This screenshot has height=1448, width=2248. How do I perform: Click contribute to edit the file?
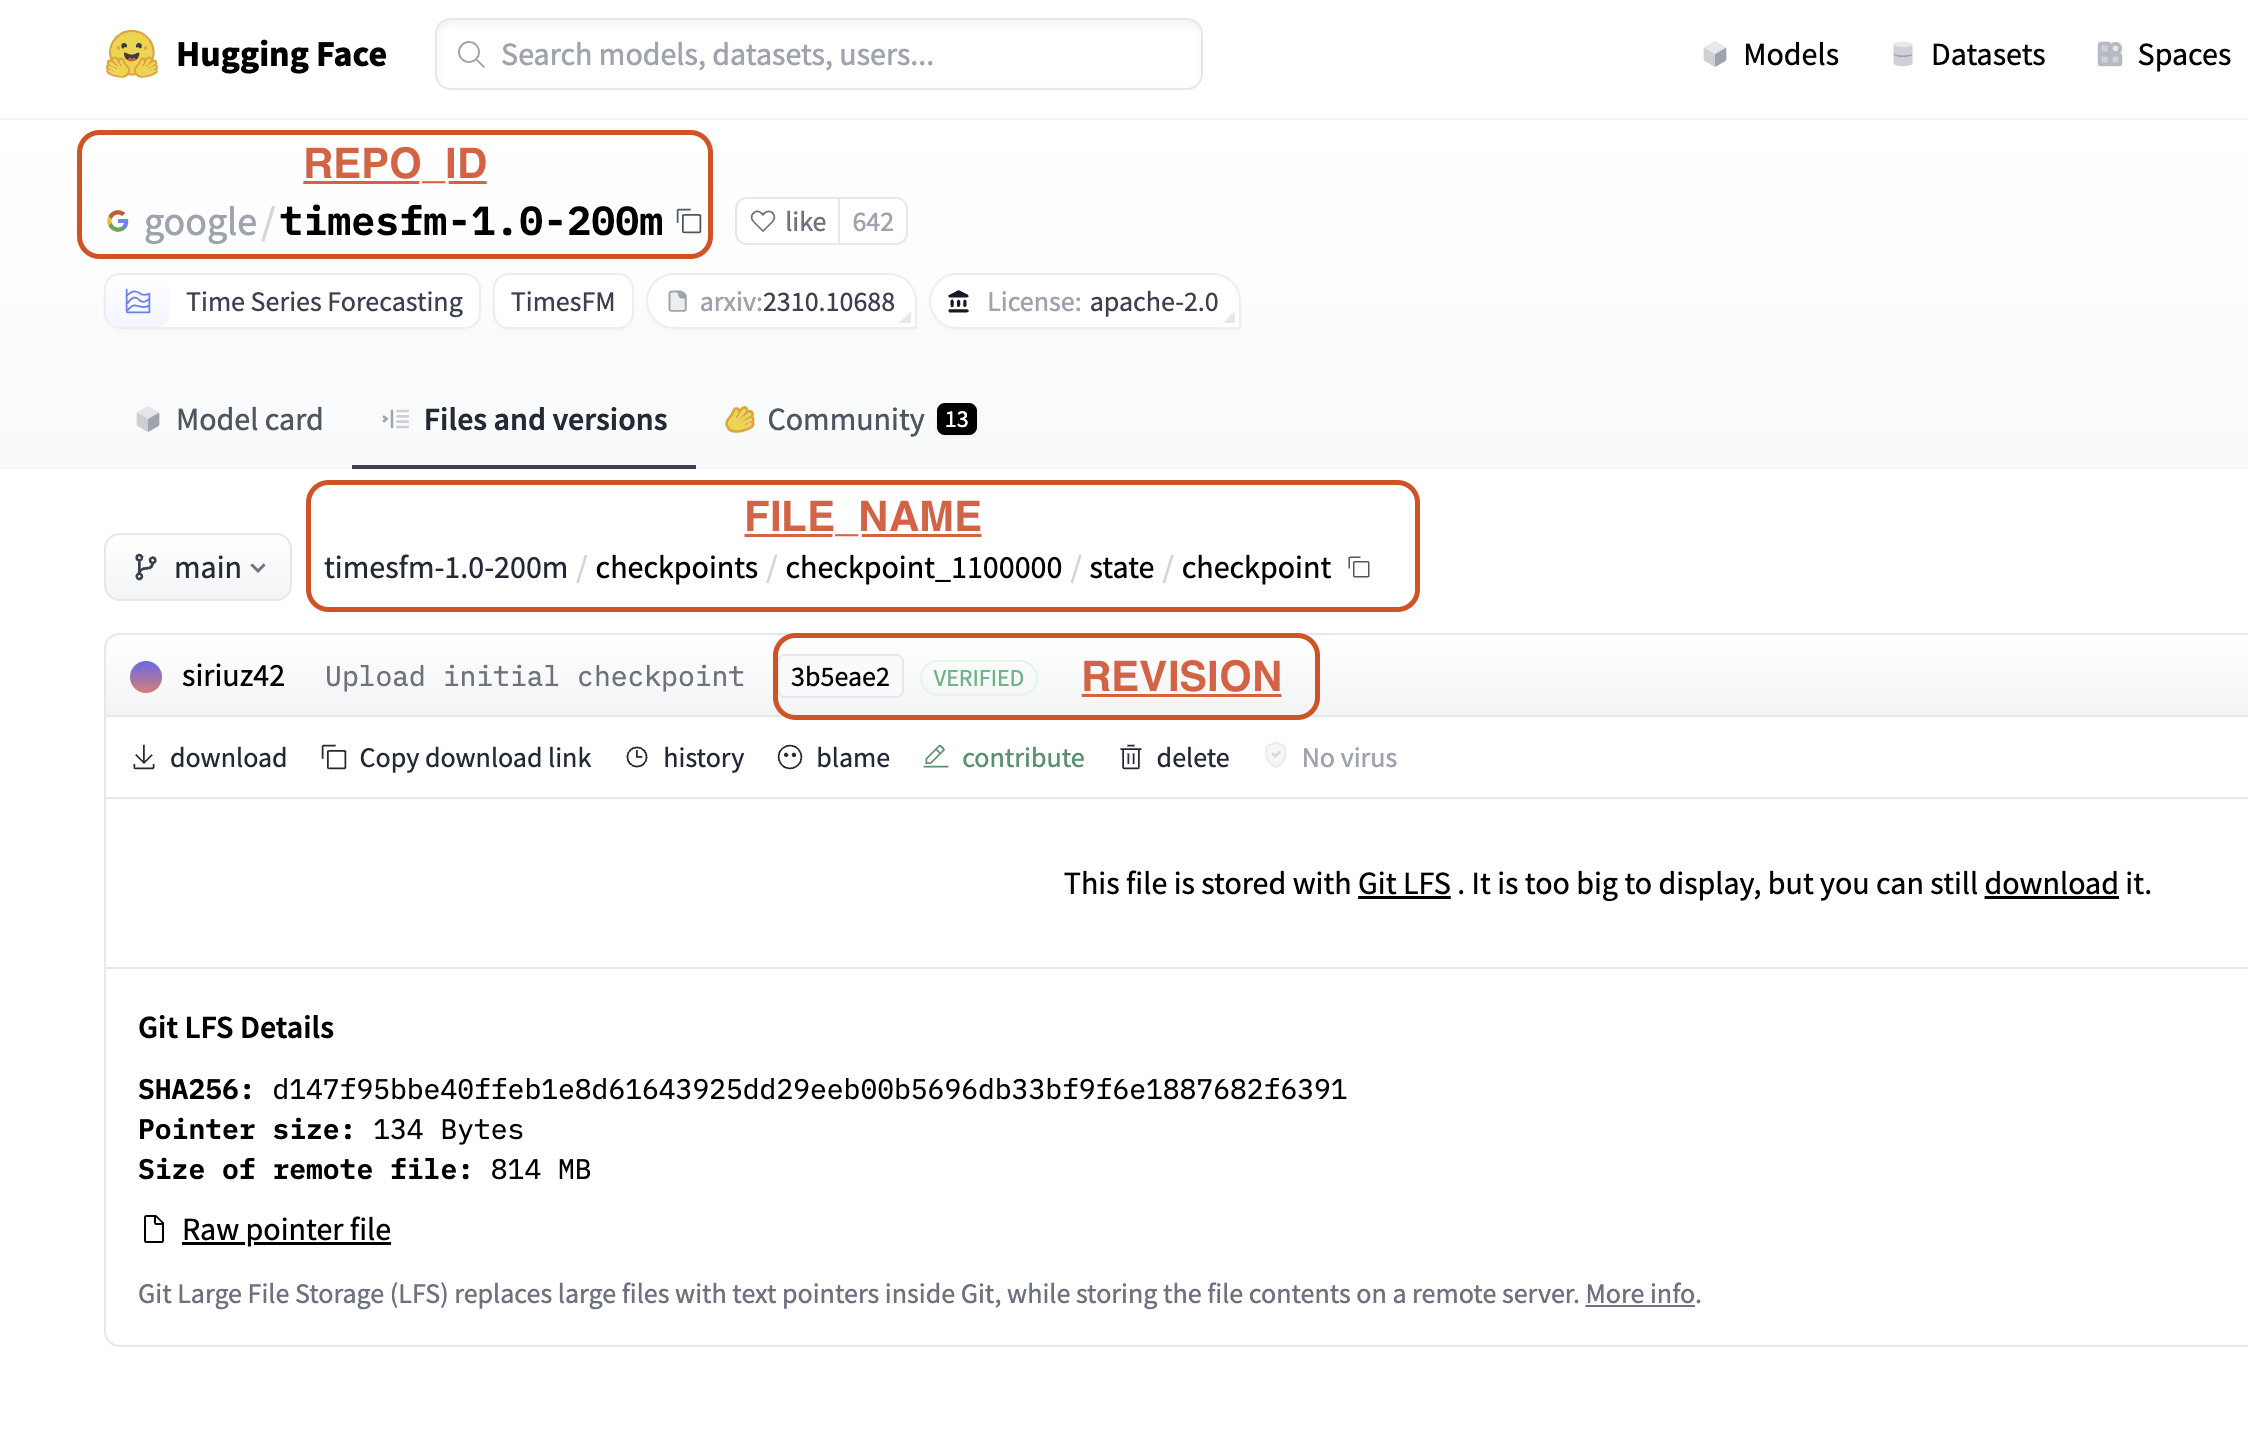[1003, 757]
